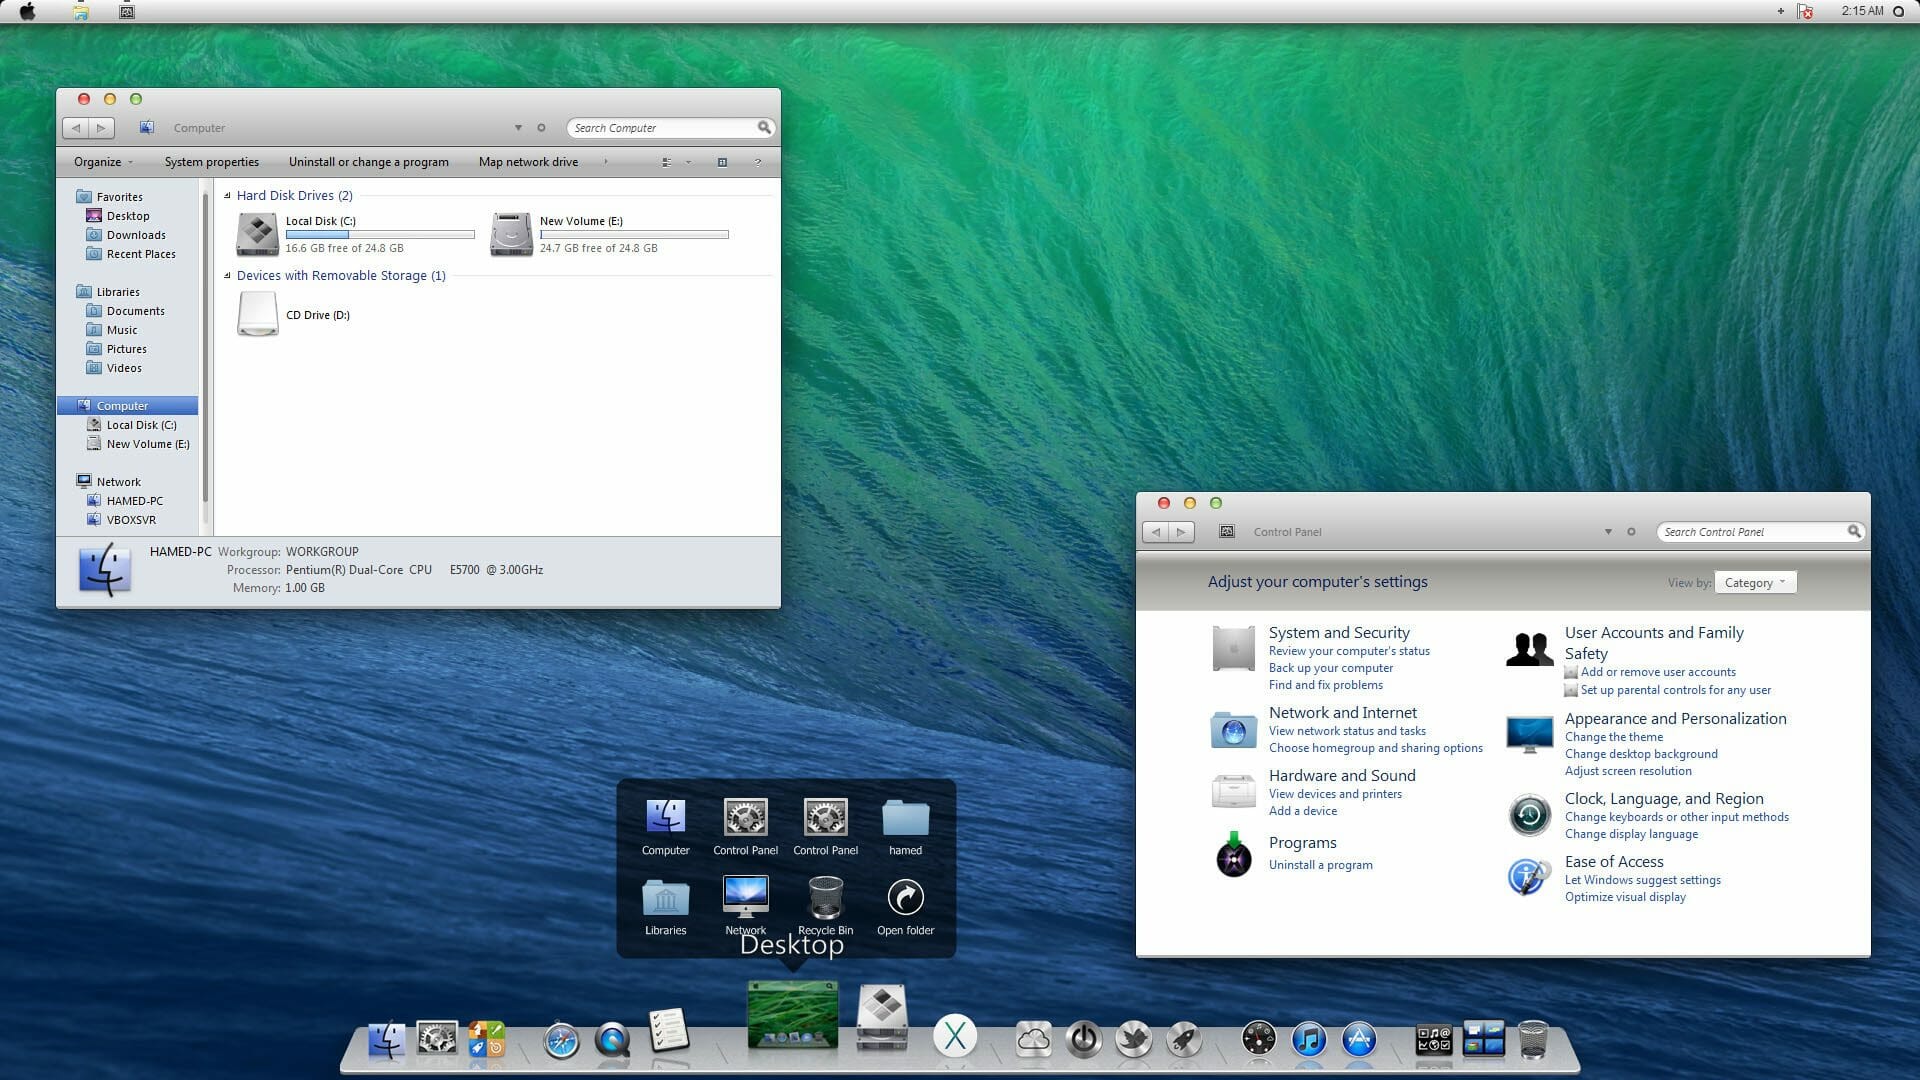Click Add a device link

[x=1303, y=810]
